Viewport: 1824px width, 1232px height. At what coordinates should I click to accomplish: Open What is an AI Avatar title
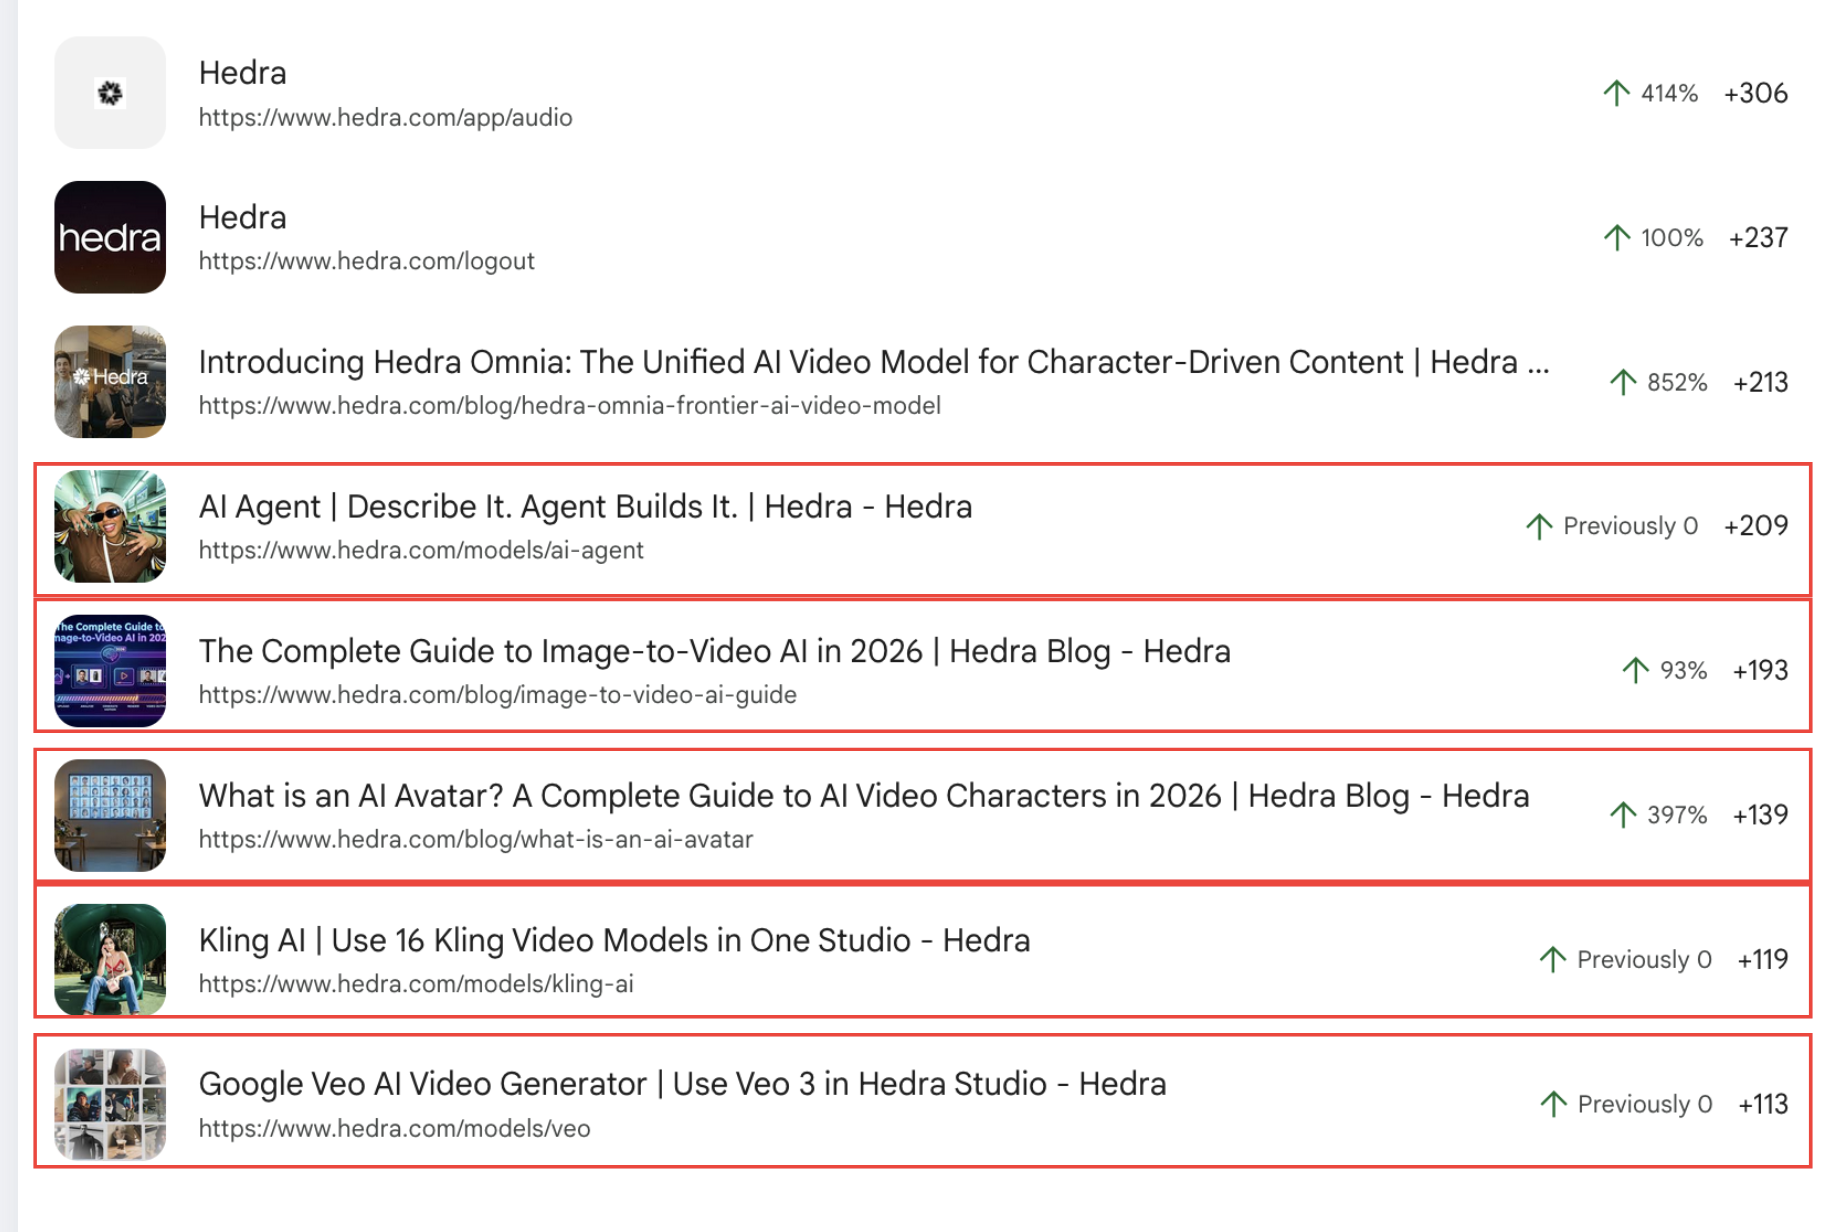864,796
